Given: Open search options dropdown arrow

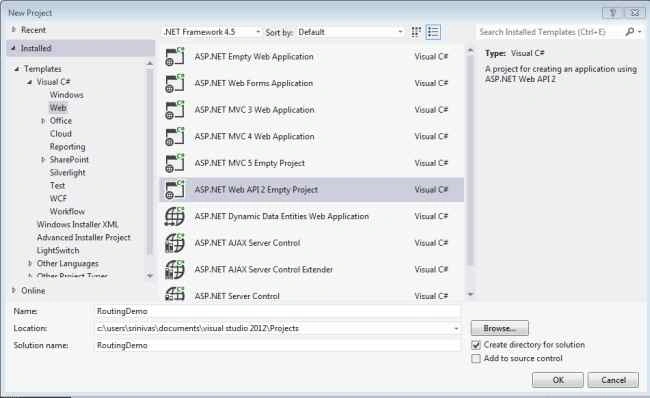Looking at the screenshot, I should tap(640, 32).
